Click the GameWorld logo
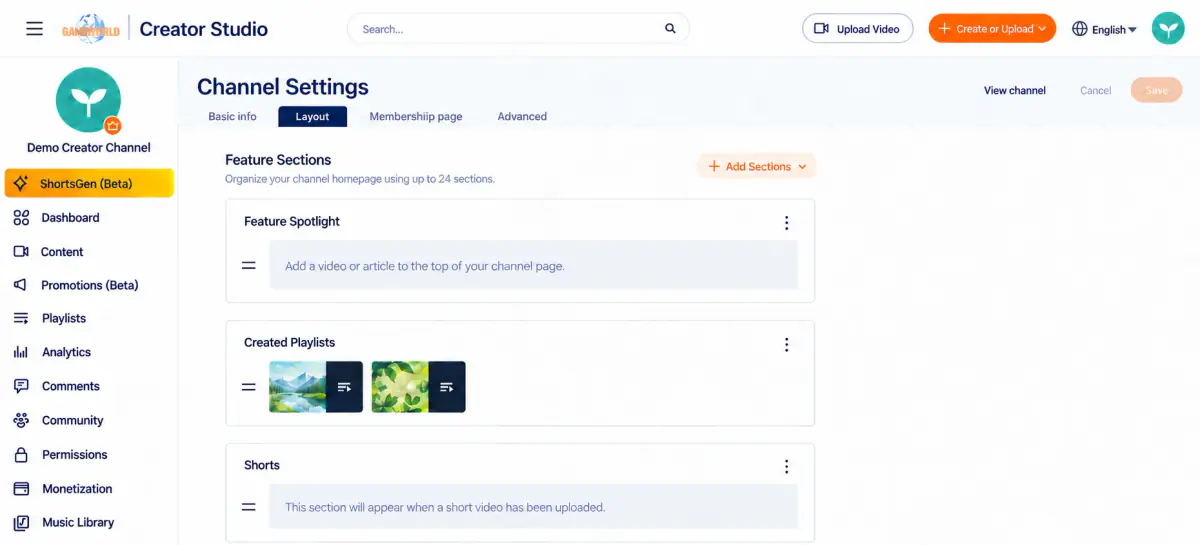 [x=91, y=29]
